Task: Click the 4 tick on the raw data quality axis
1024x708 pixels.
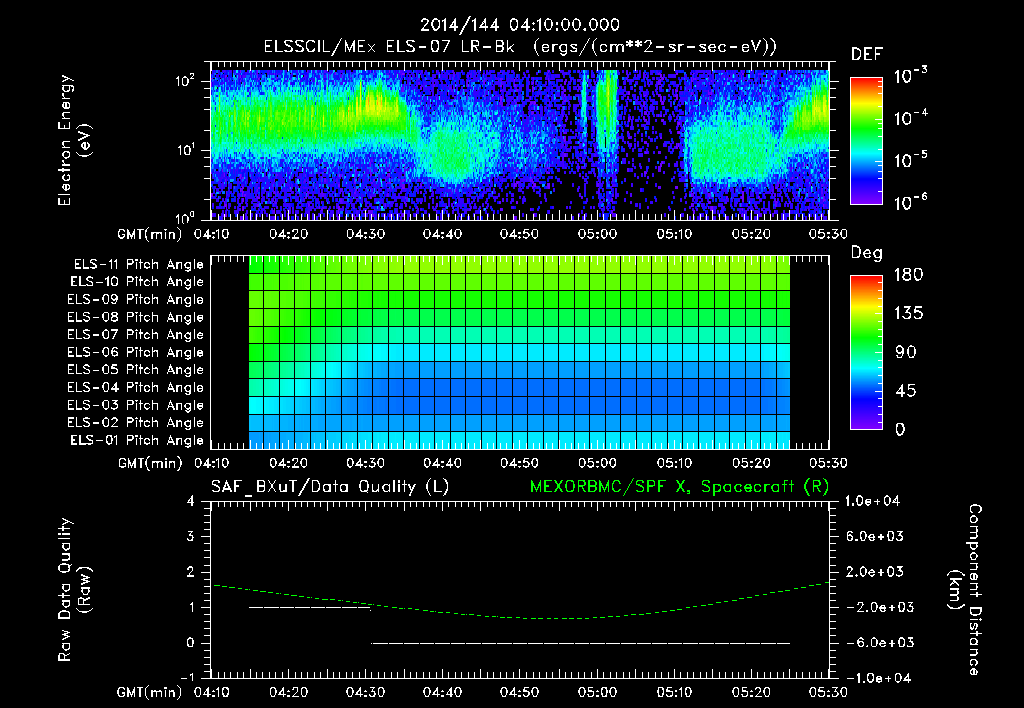Action: point(191,501)
